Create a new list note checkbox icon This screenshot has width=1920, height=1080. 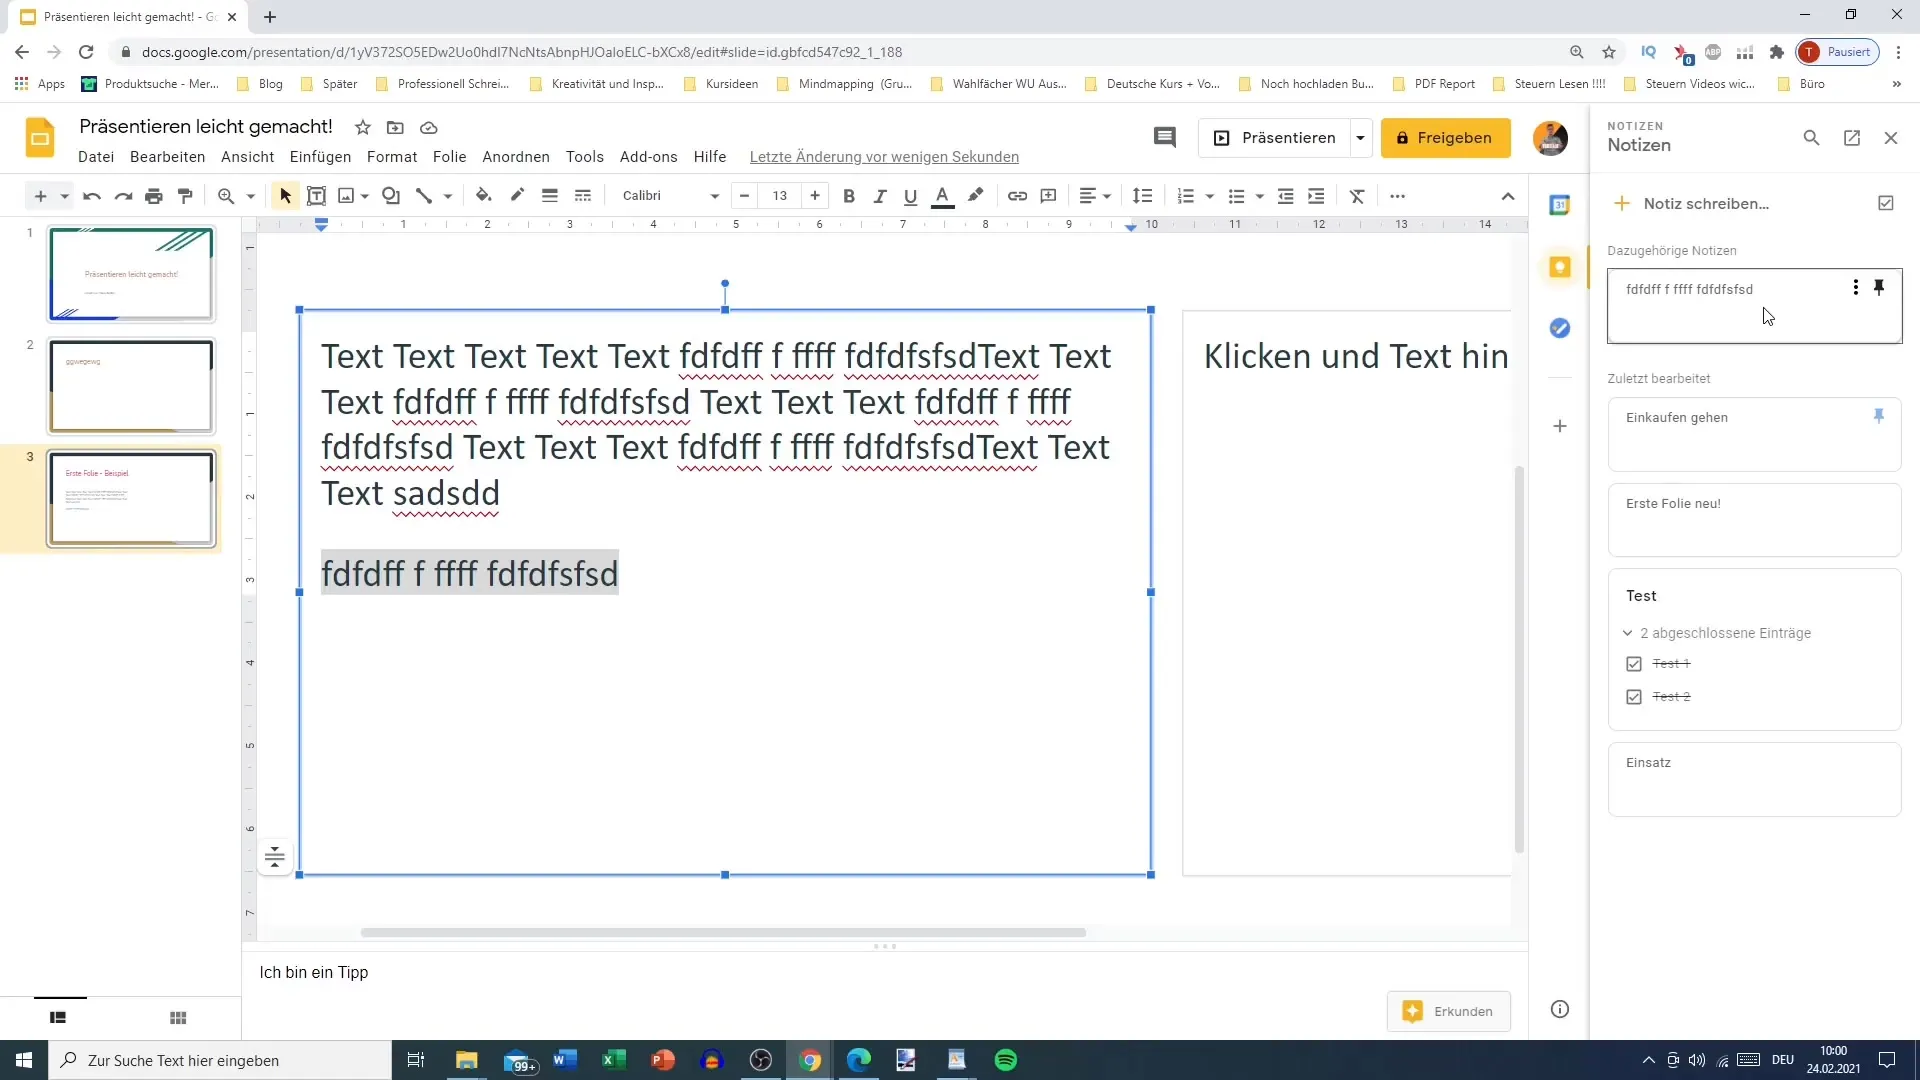click(1886, 203)
